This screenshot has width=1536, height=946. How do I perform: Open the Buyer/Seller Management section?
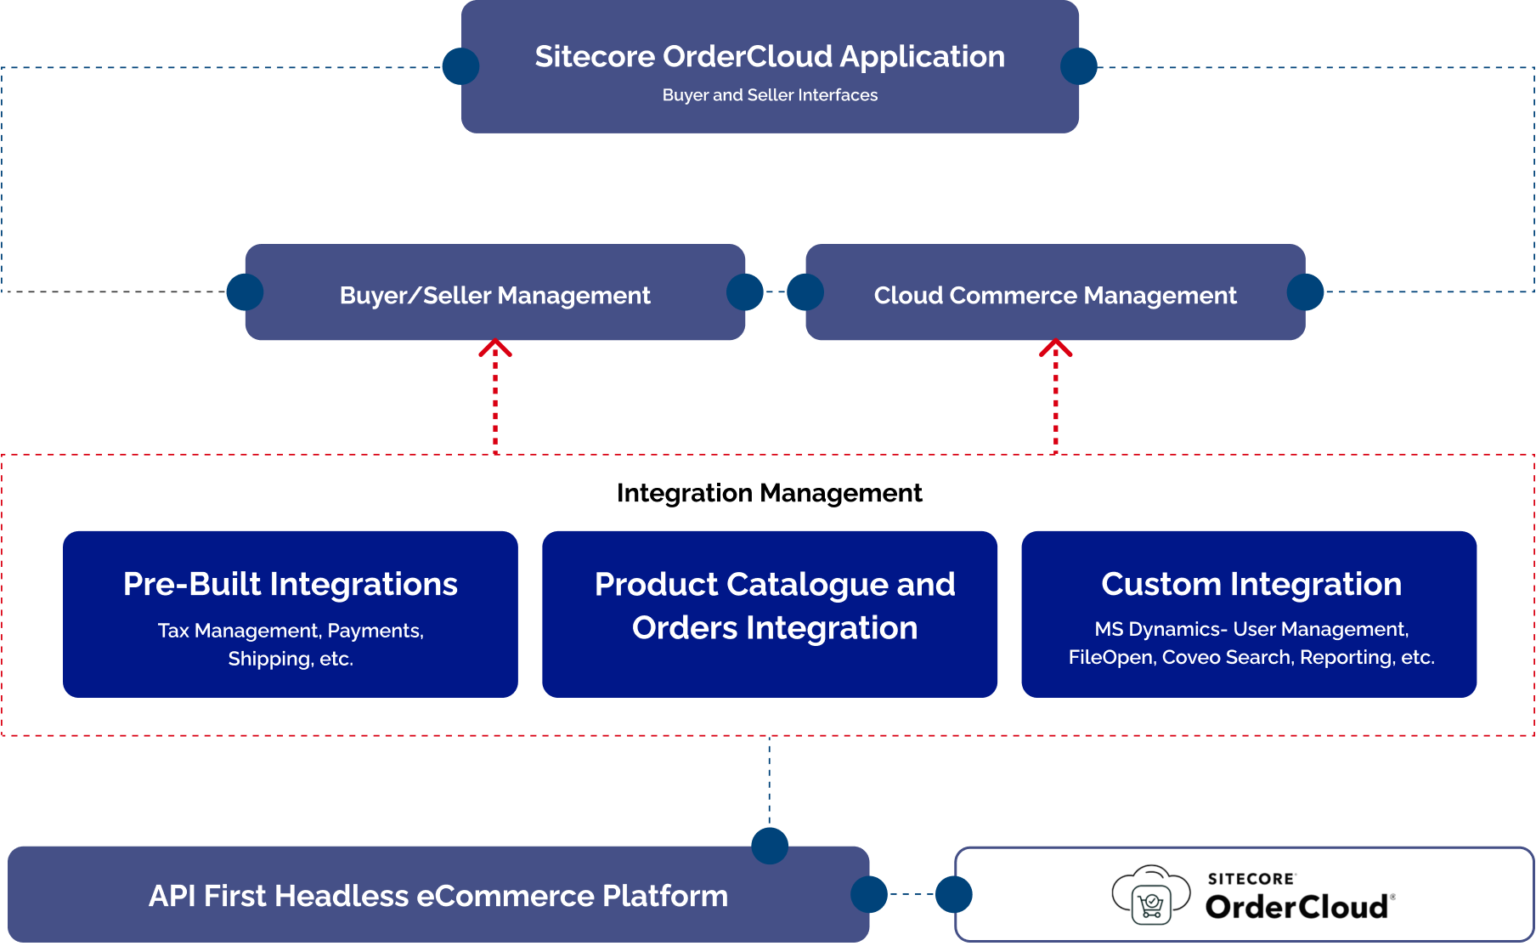click(x=495, y=294)
